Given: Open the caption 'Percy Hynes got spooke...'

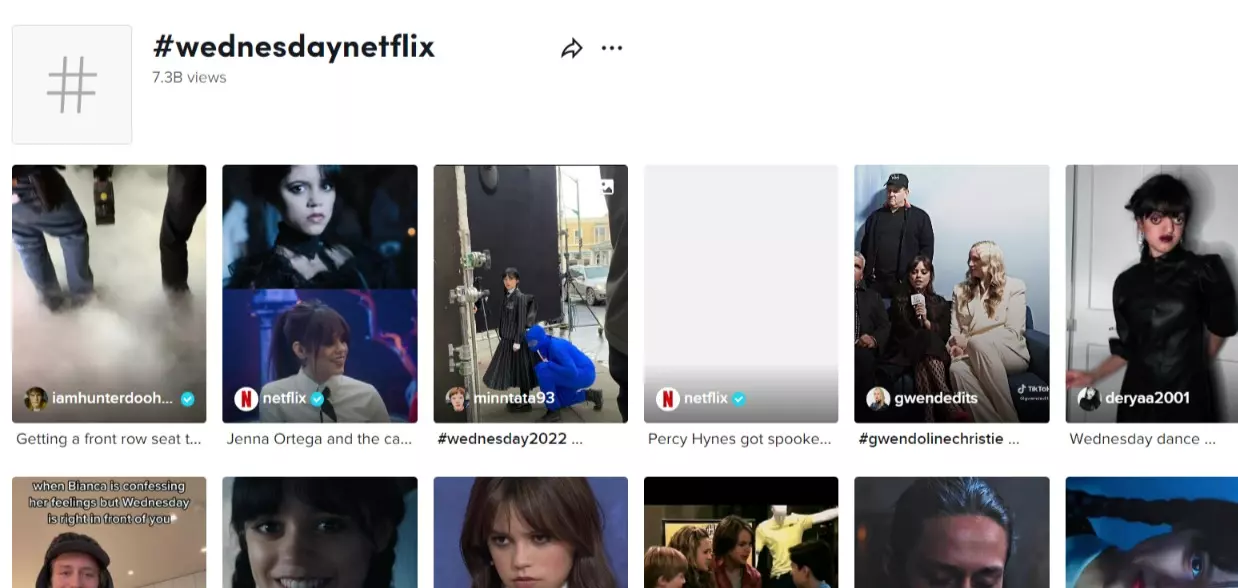Looking at the screenshot, I should click(x=740, y=438).
